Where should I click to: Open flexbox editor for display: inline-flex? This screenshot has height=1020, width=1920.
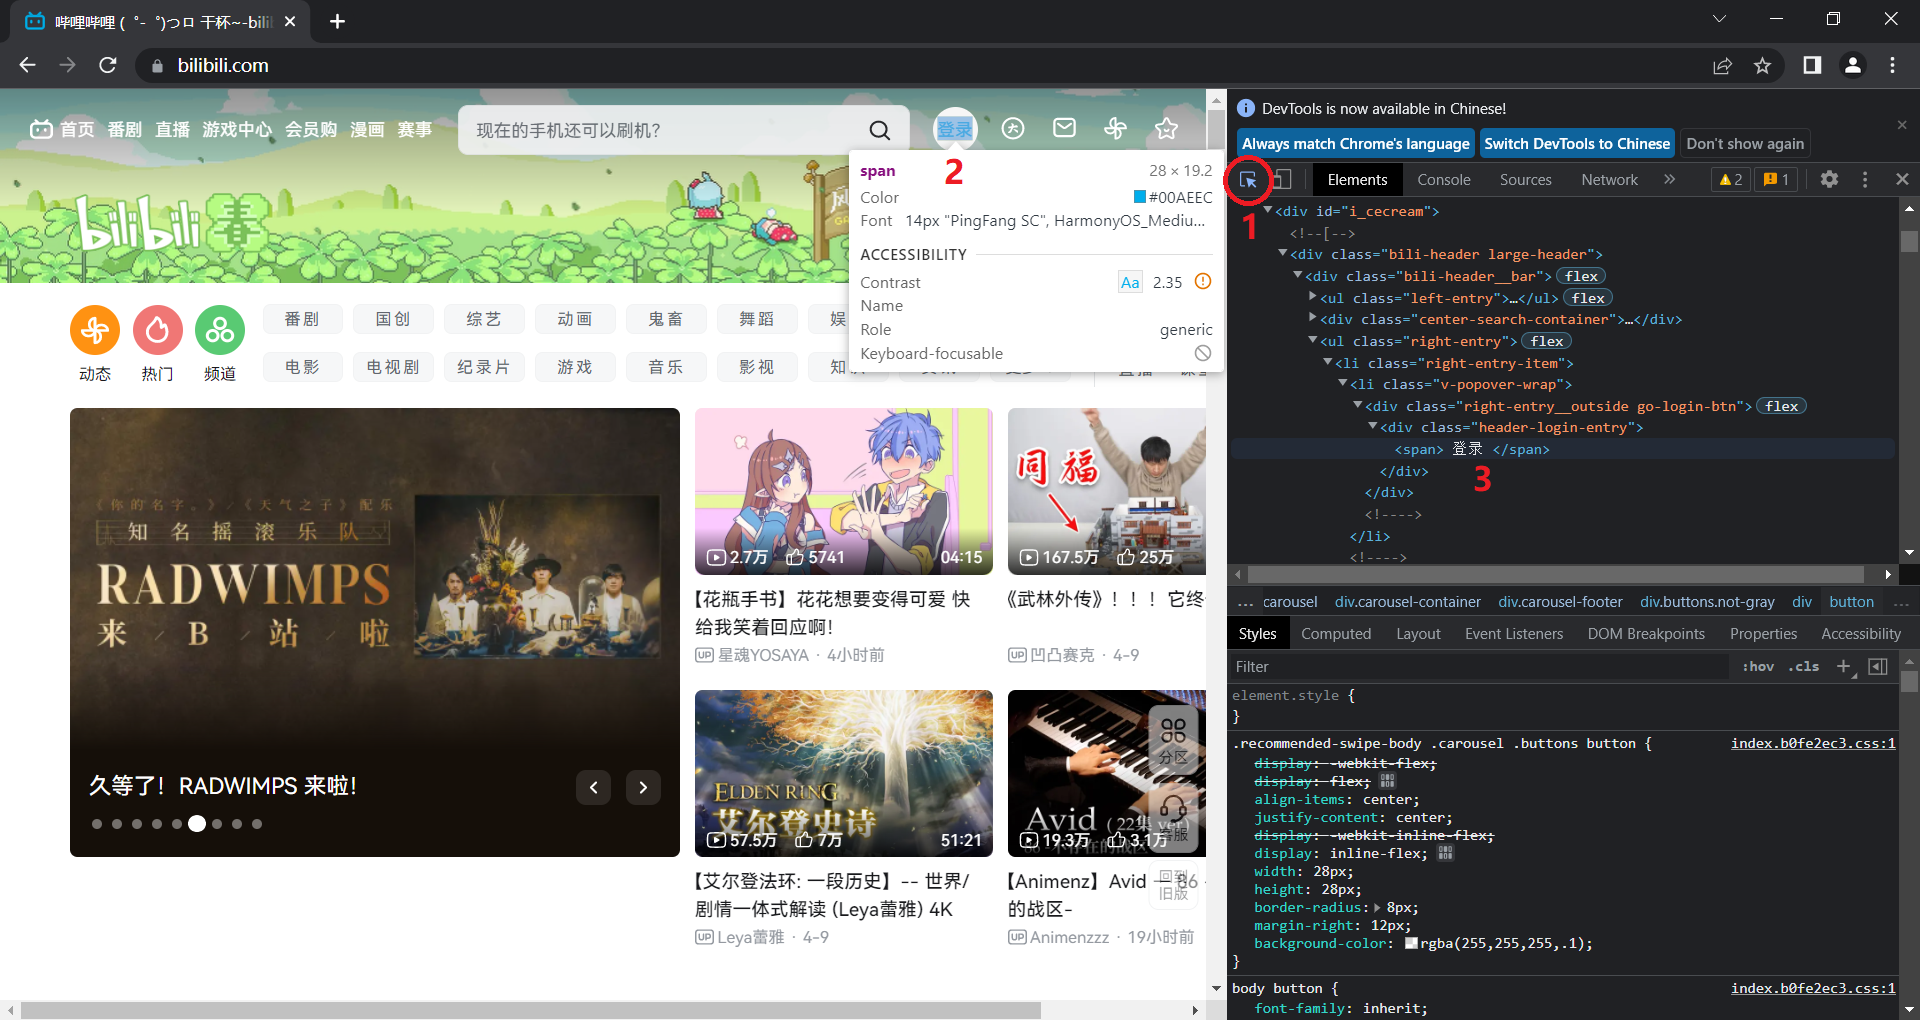point(1445,853)
